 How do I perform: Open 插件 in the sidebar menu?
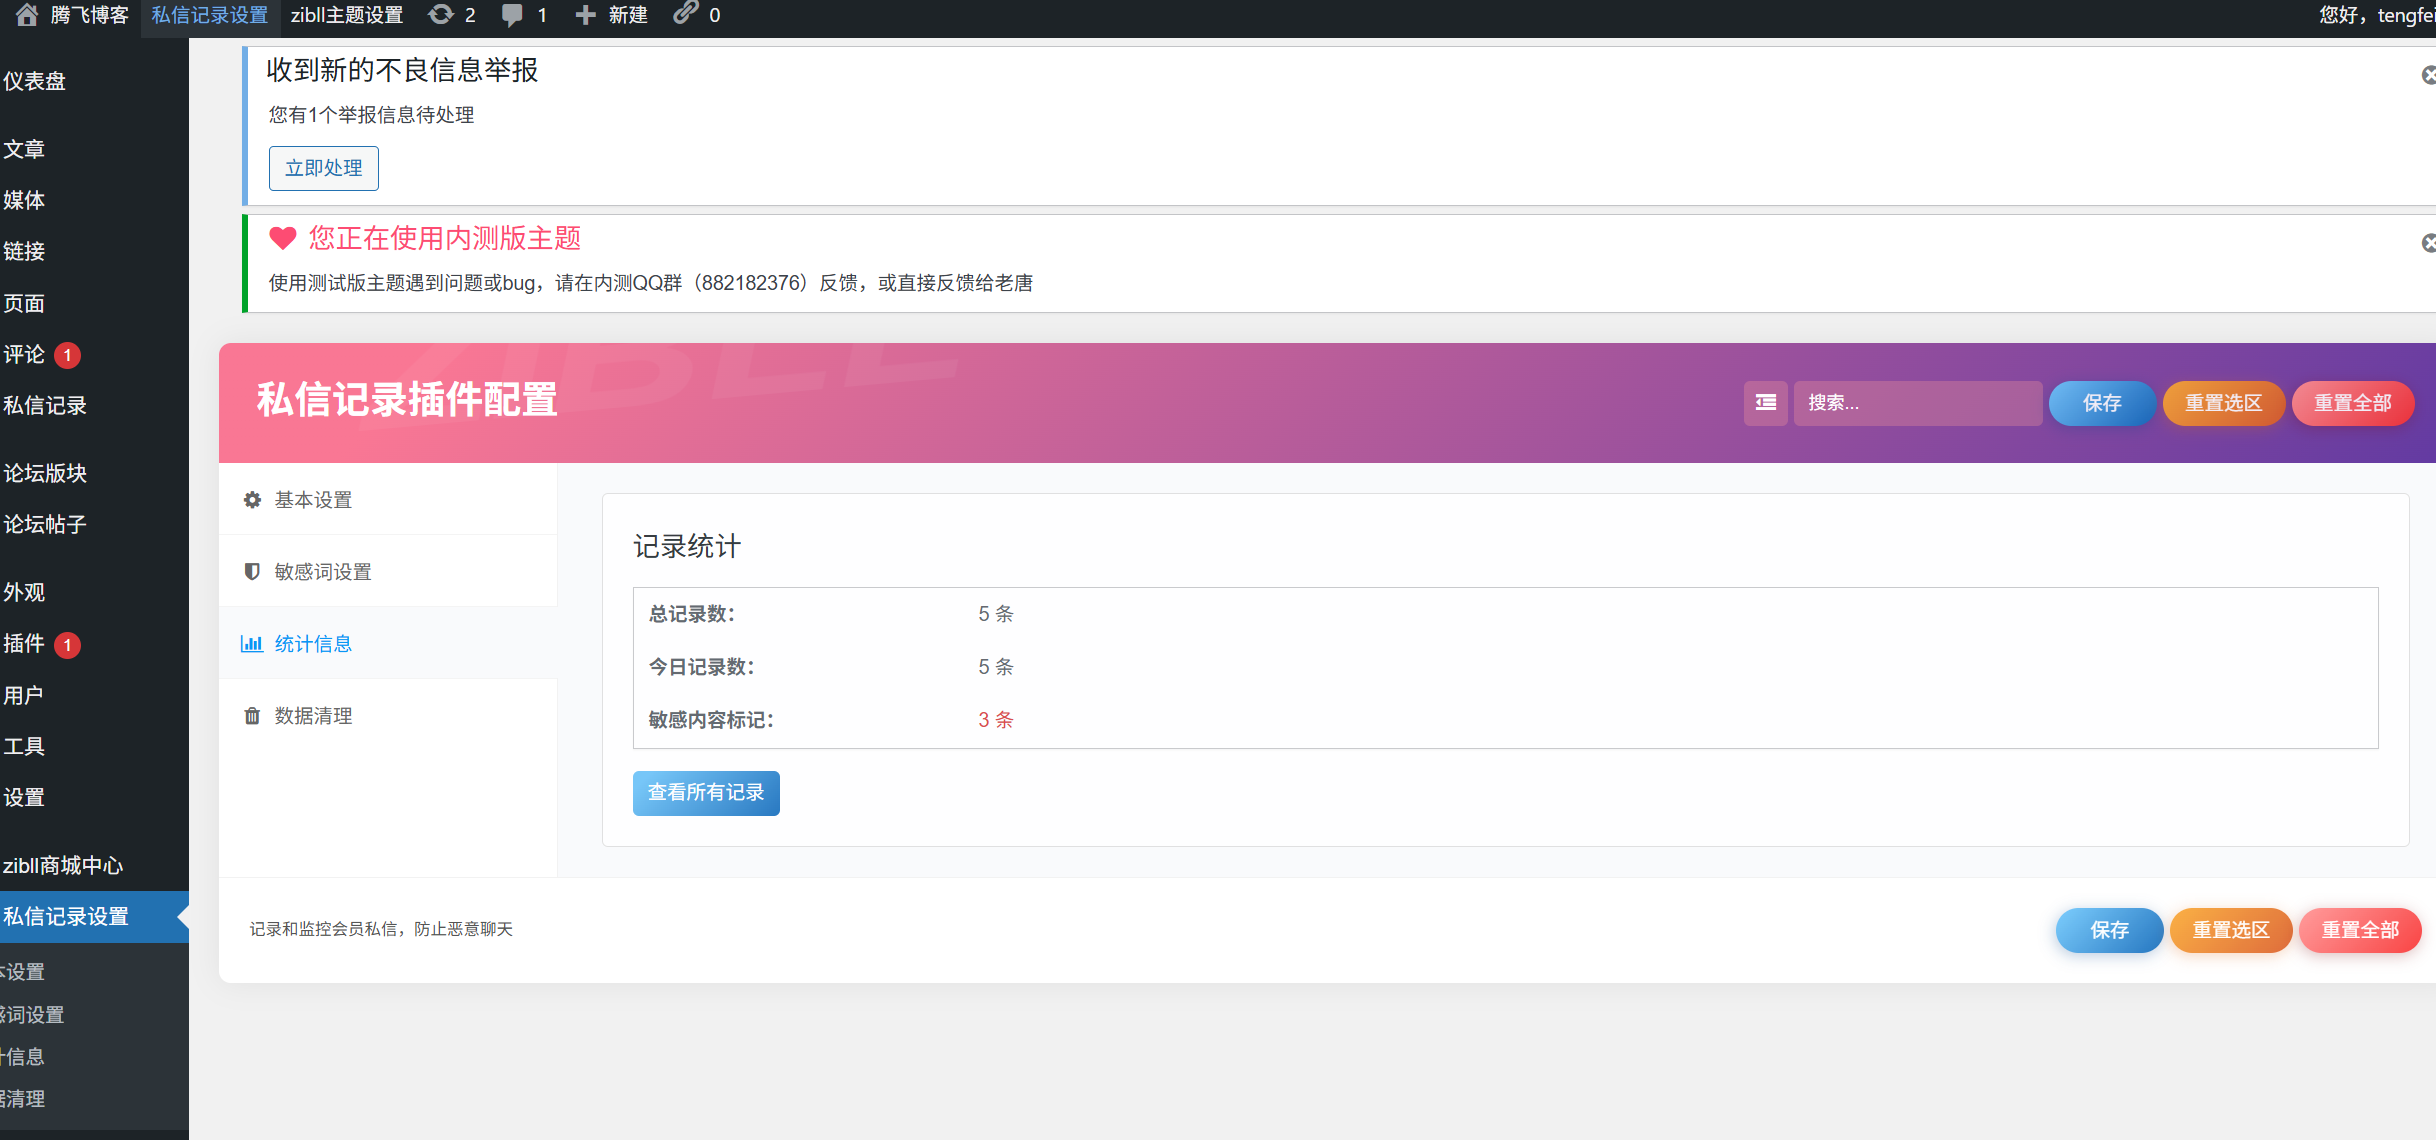24,643
